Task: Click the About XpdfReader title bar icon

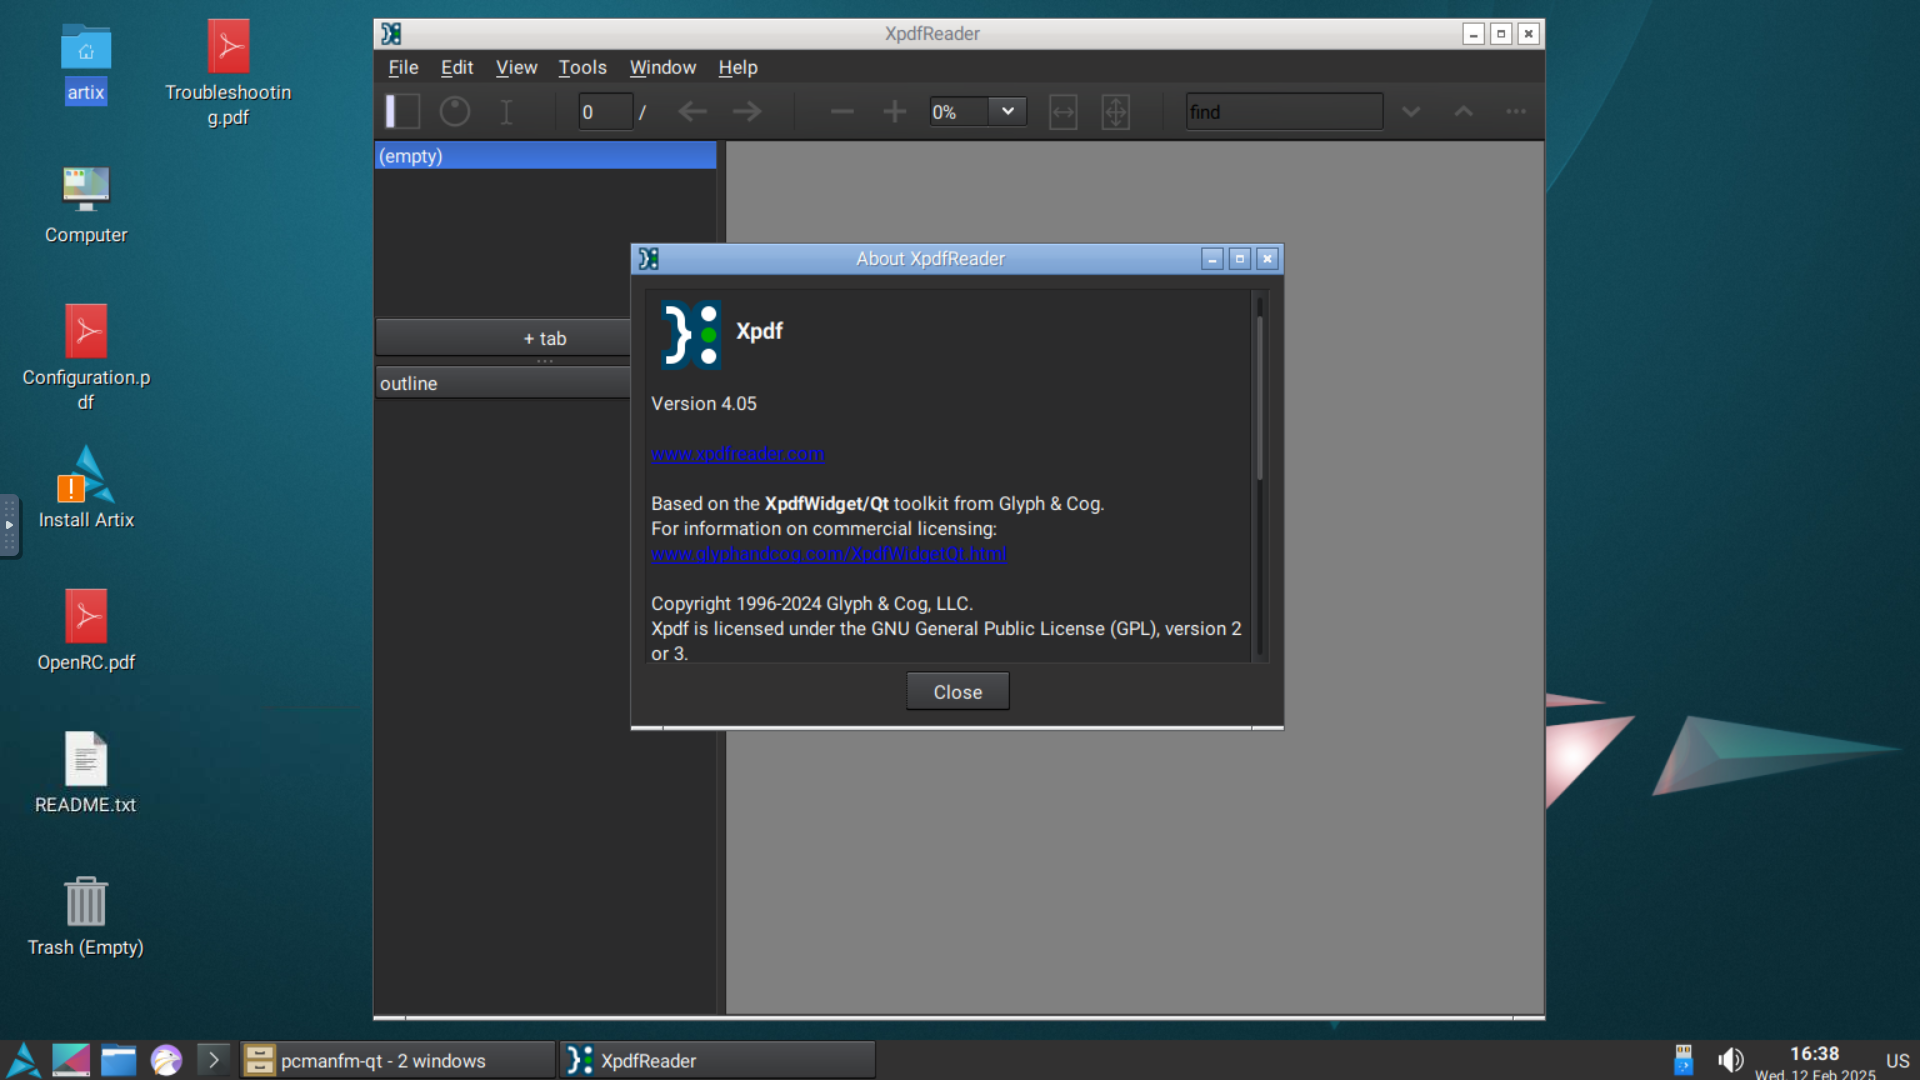Action: click(x=648, y=259)
